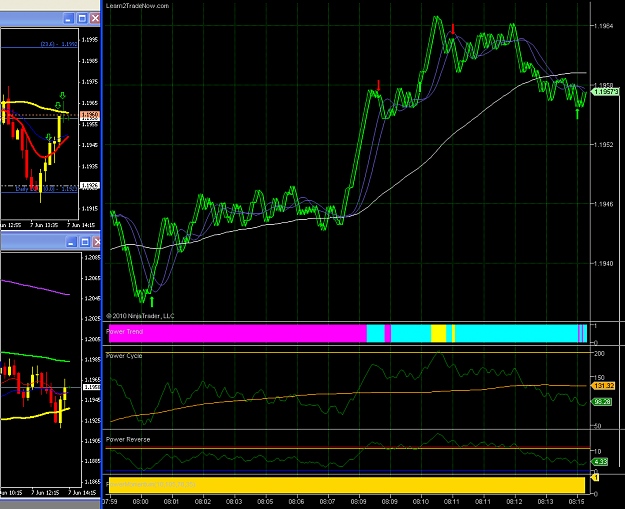Click the PowerMomentum(10,105,70,35) label
The height and width of the screenshot is (509, 625).
[151, 484]
